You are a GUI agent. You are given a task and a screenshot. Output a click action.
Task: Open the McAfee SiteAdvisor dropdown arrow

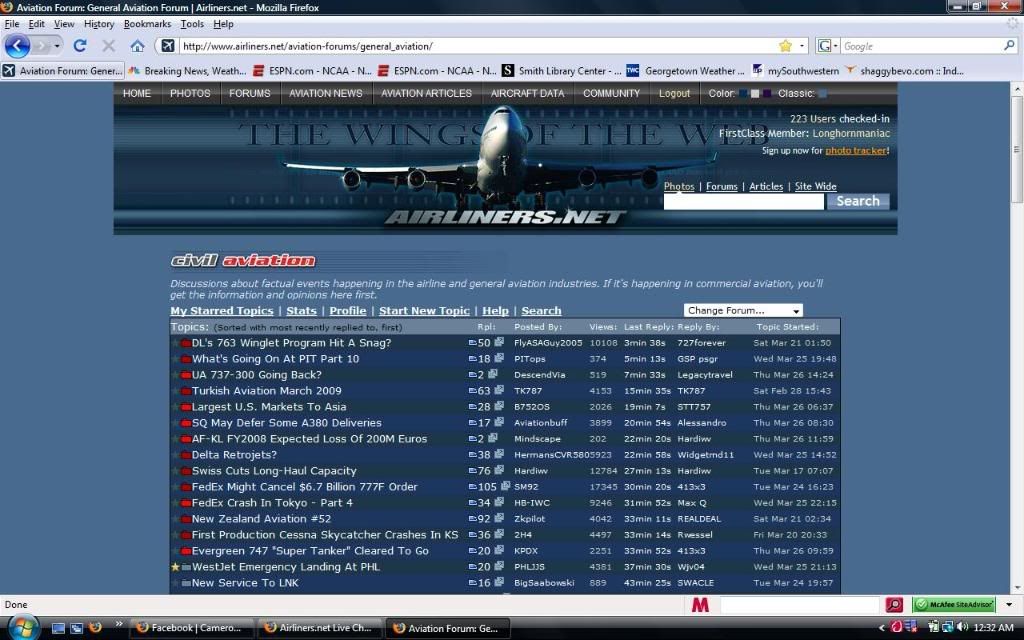coord(1009,605)
